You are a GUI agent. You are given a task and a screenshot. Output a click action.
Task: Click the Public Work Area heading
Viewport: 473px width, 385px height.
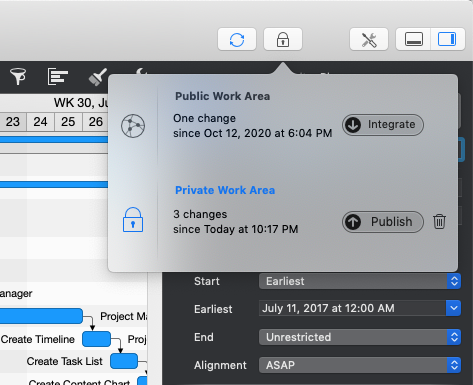[x=222, y=96]
